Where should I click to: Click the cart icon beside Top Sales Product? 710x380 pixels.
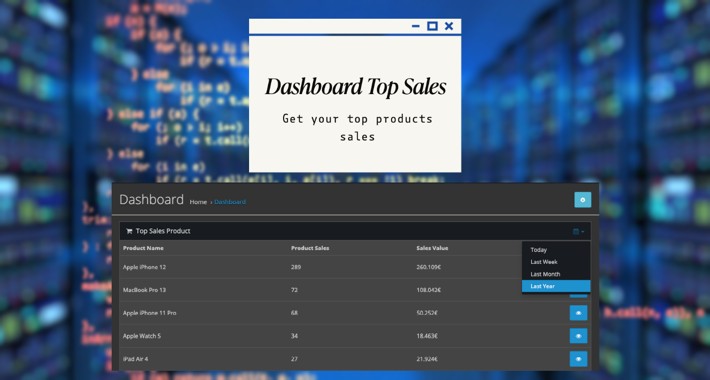(x=129, y=231)
